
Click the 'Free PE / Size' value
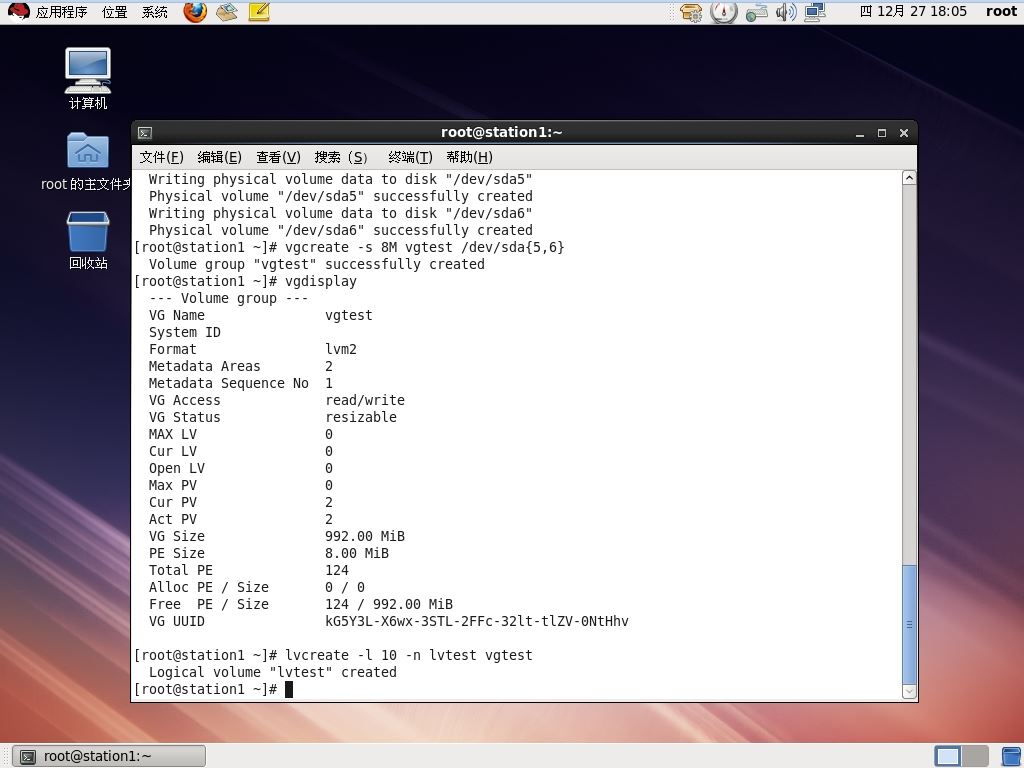[x=389, y=605]
